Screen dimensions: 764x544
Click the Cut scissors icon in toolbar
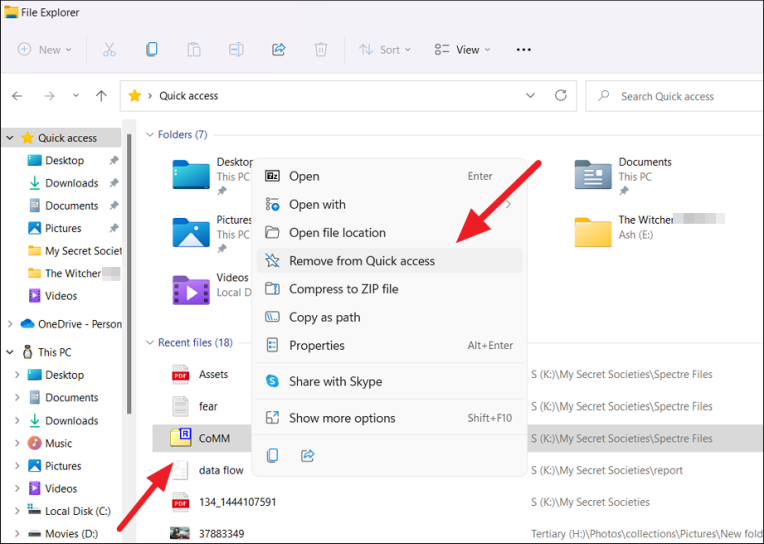tap(110, 49)
